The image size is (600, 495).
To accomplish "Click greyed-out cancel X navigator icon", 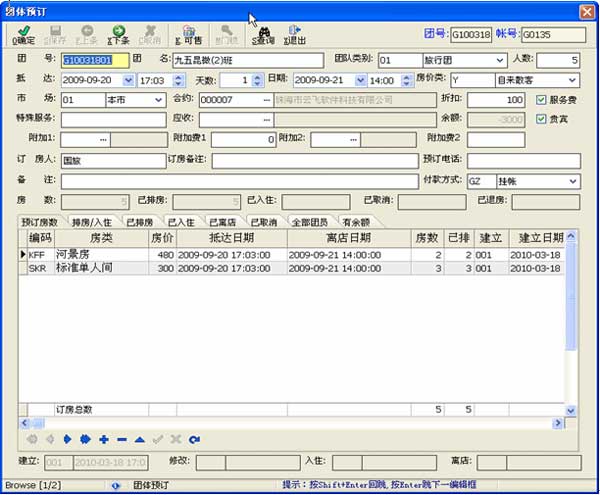I will click(176, 440).
